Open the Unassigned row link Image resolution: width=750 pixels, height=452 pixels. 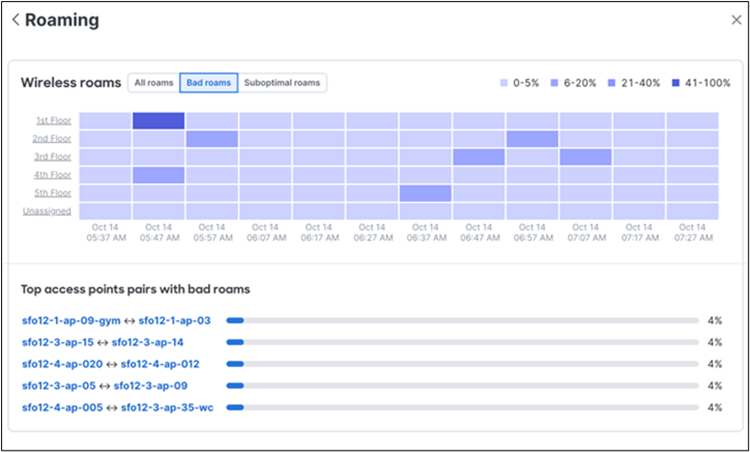(x=48, y=211)
